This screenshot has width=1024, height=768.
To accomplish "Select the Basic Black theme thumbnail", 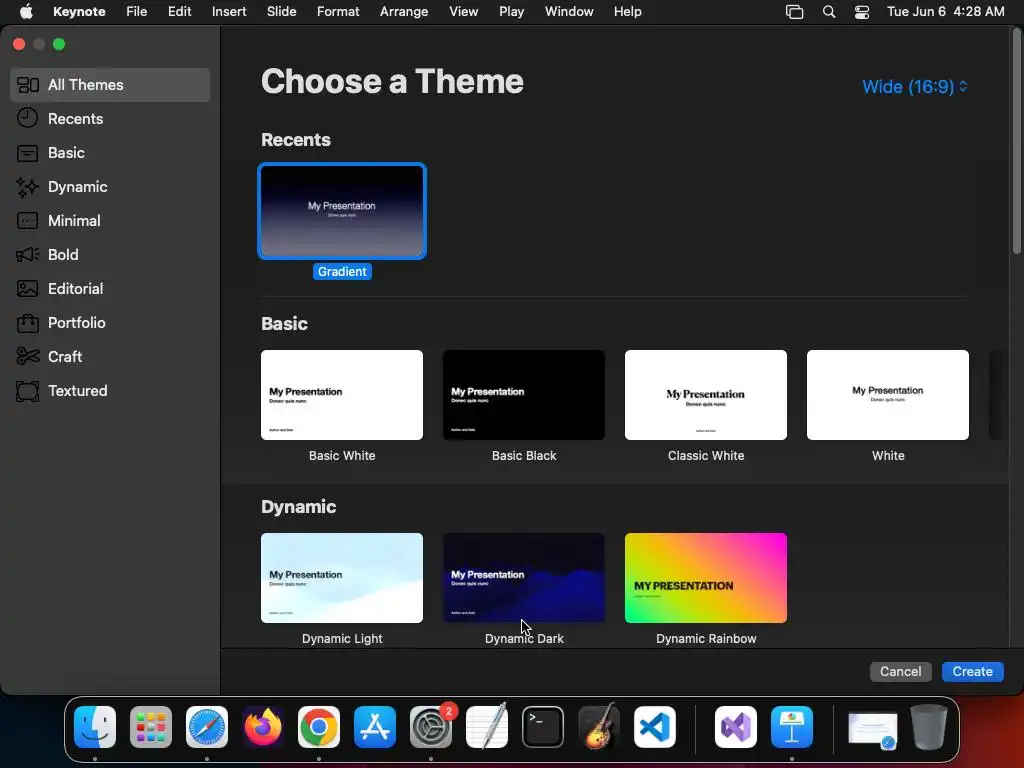I will 524,395.
